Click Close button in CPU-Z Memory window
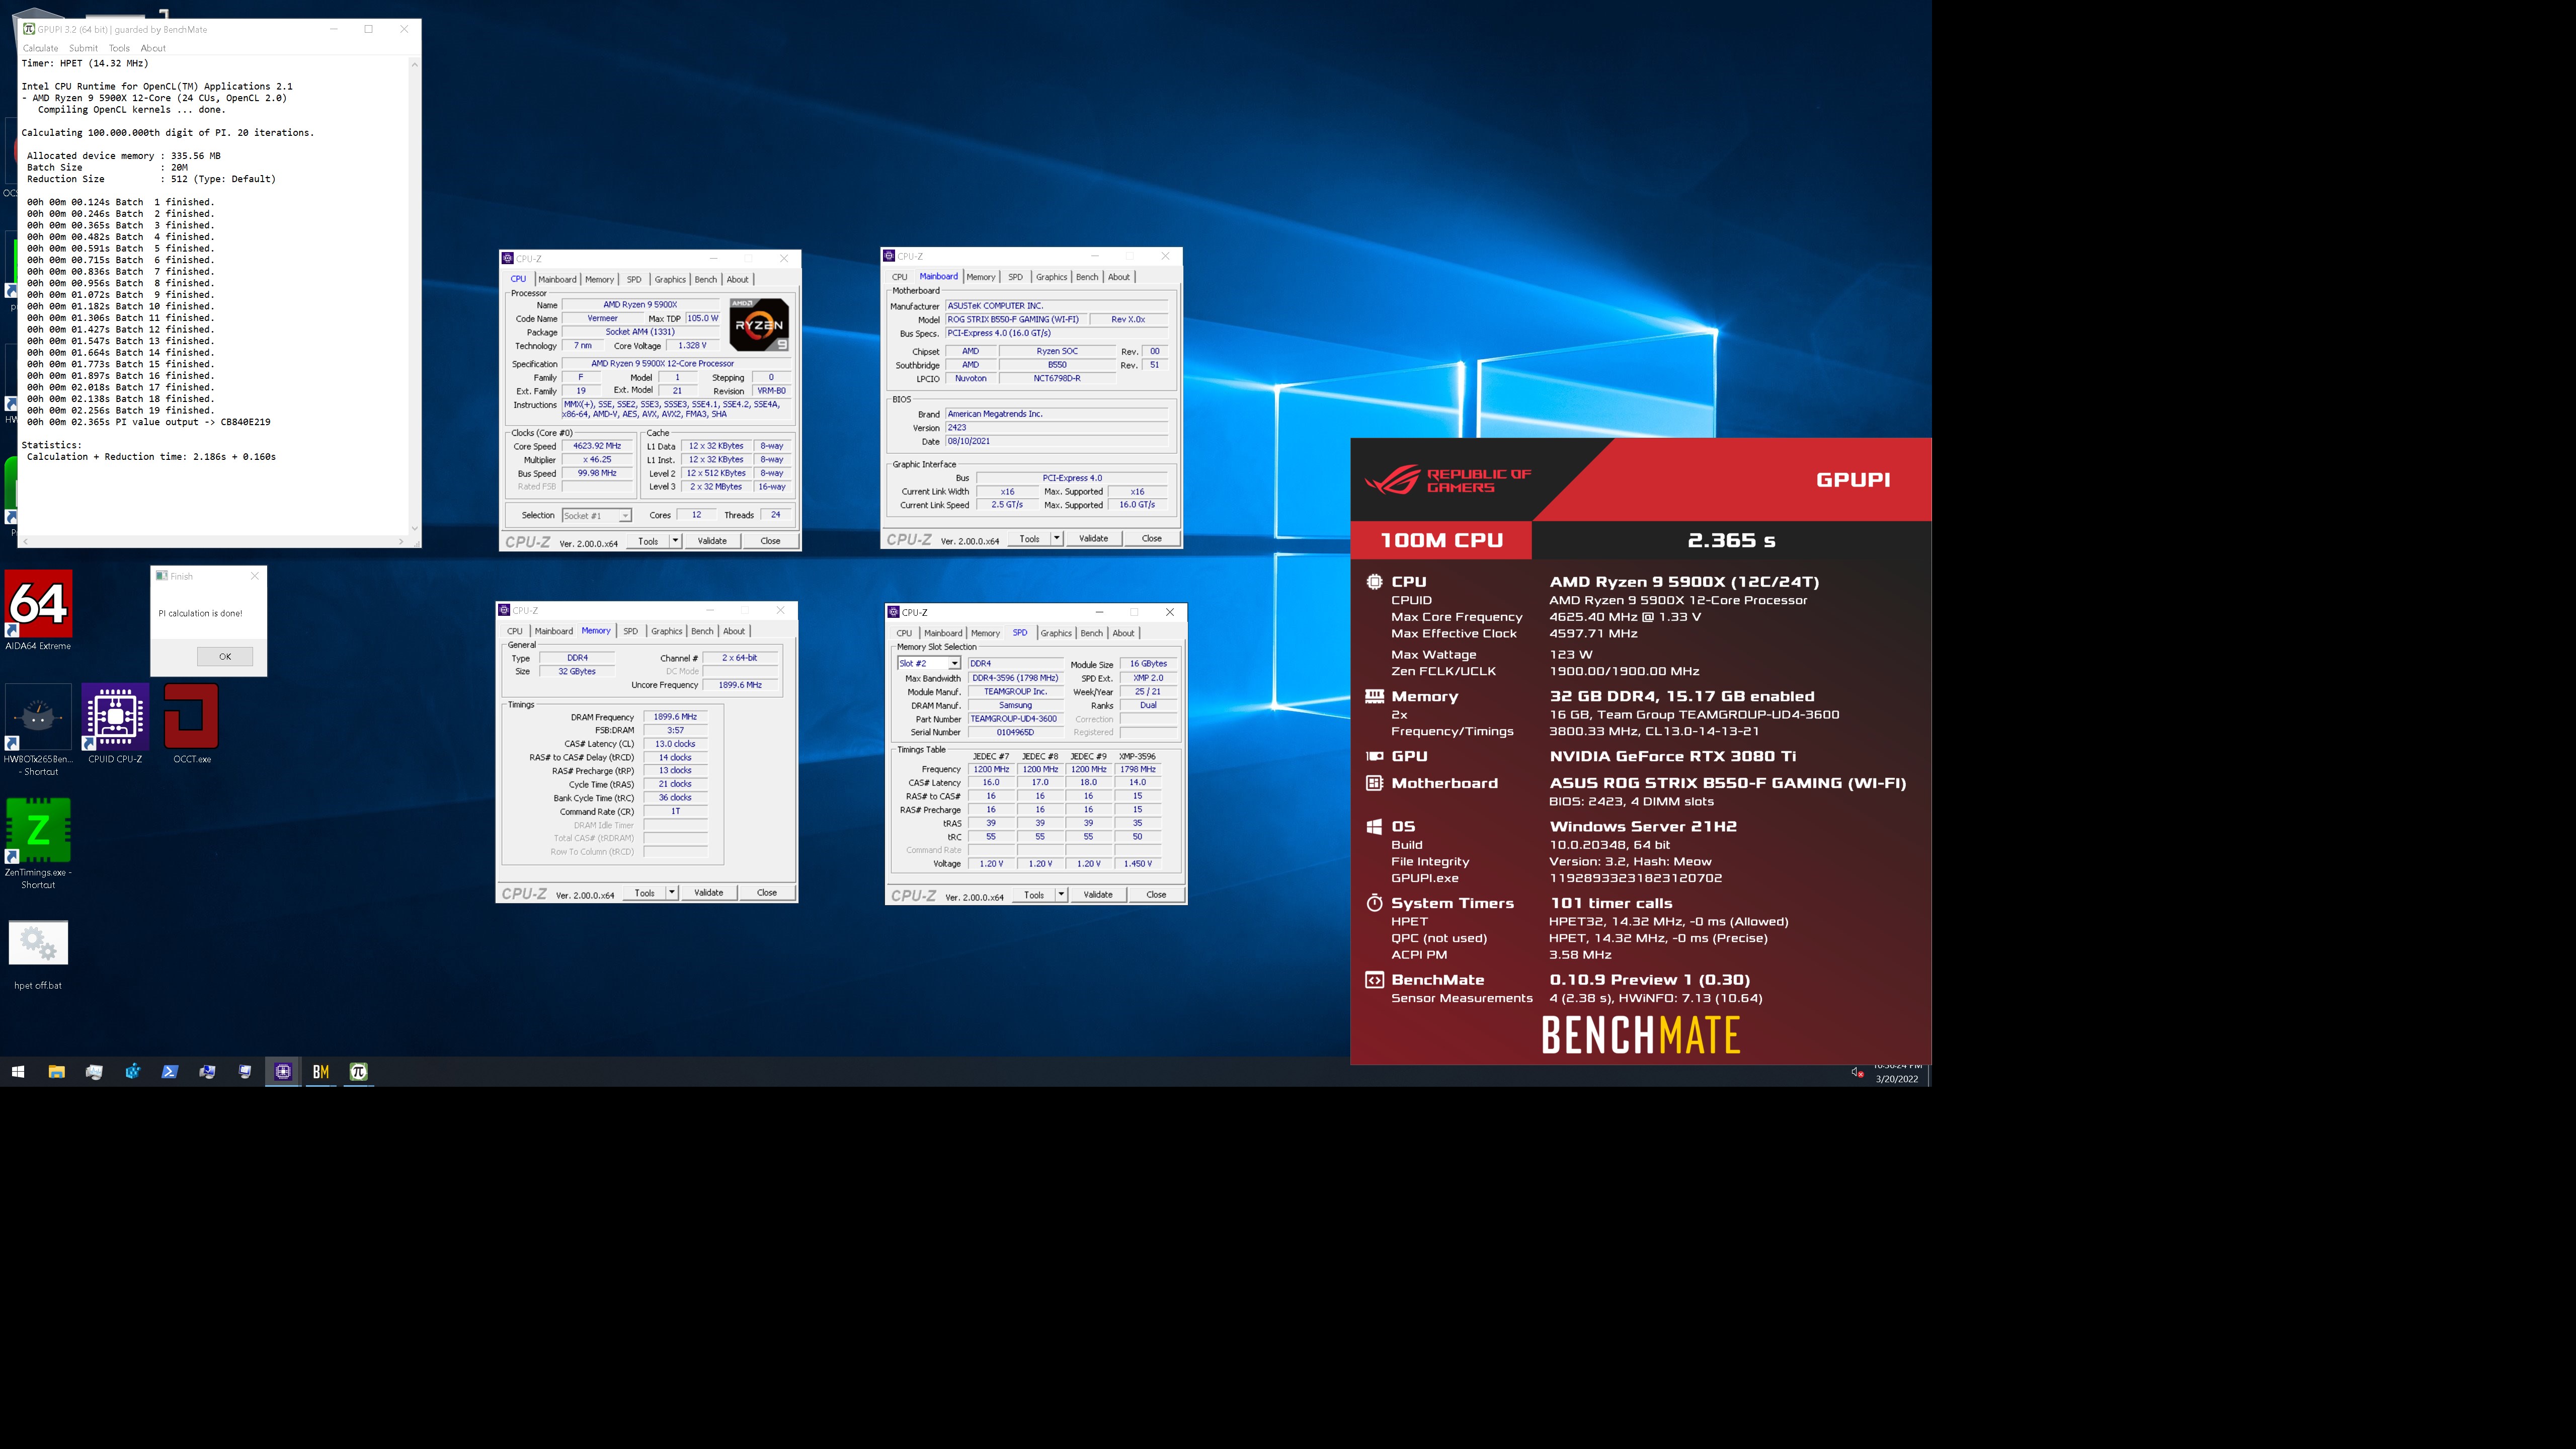Viewport: 2576px width, 1449px height. 767,893
